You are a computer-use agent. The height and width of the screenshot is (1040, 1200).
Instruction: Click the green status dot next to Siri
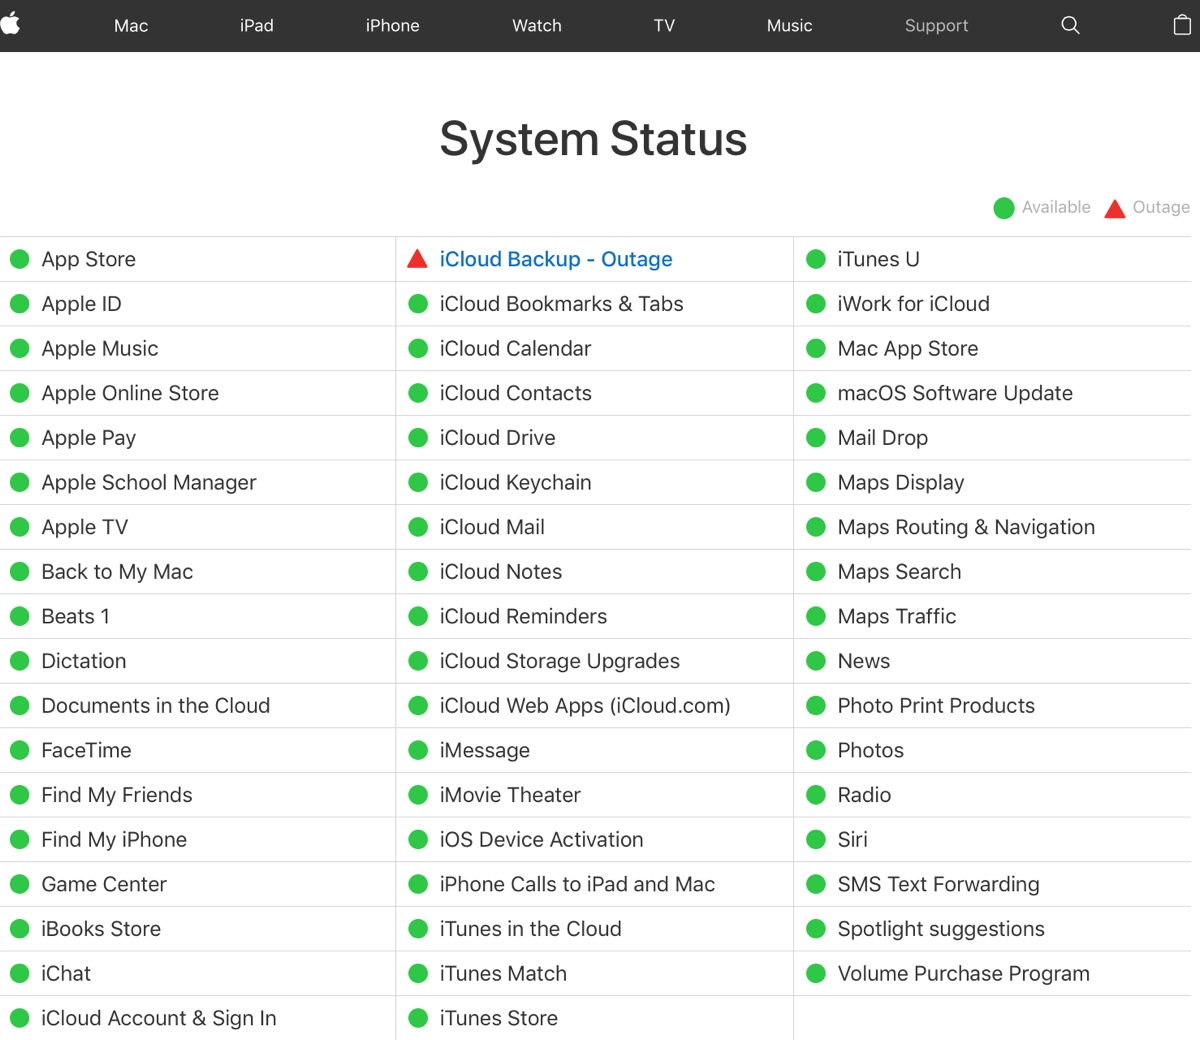coord(816,839)
